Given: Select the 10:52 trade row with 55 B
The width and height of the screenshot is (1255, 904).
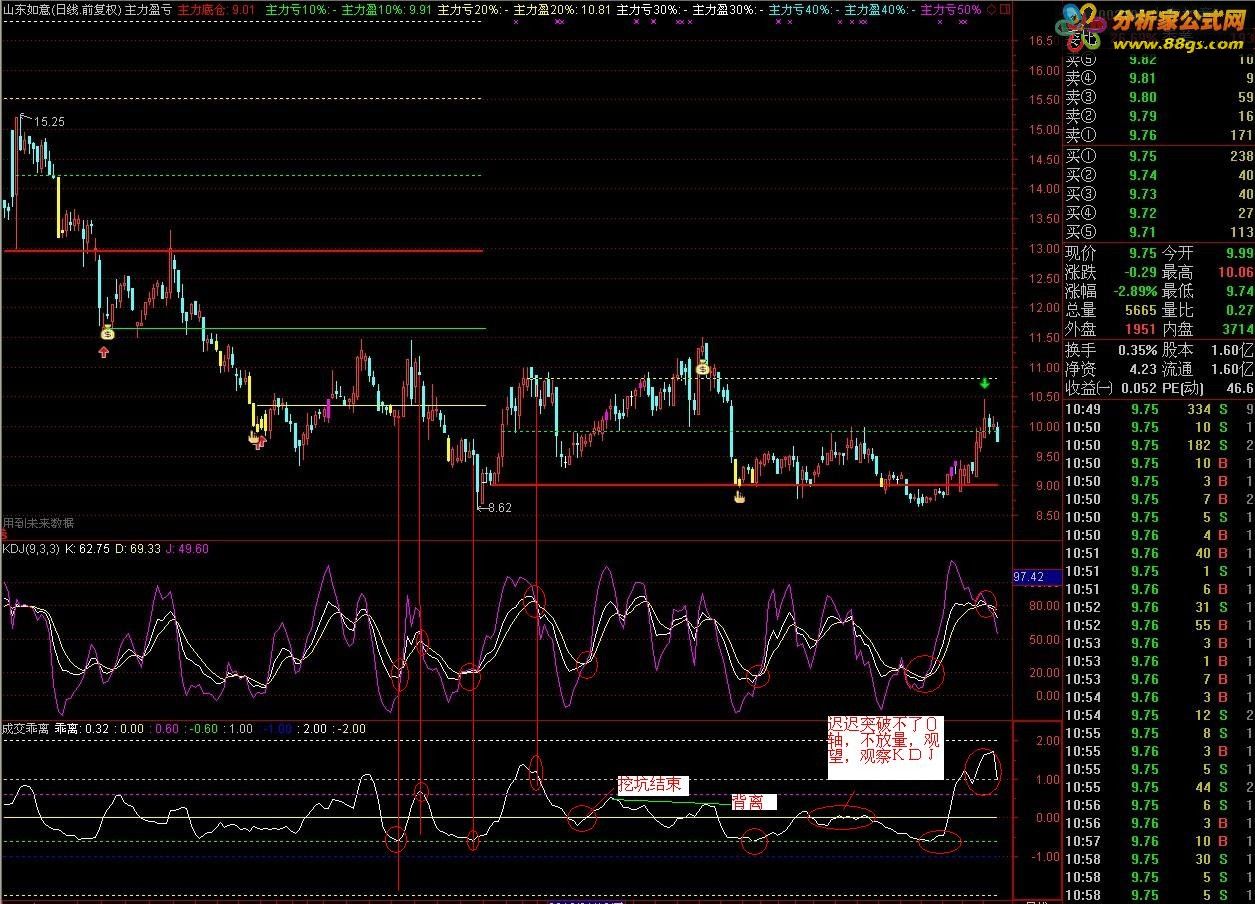Looking at the screenshot, I should (1159, 625).
